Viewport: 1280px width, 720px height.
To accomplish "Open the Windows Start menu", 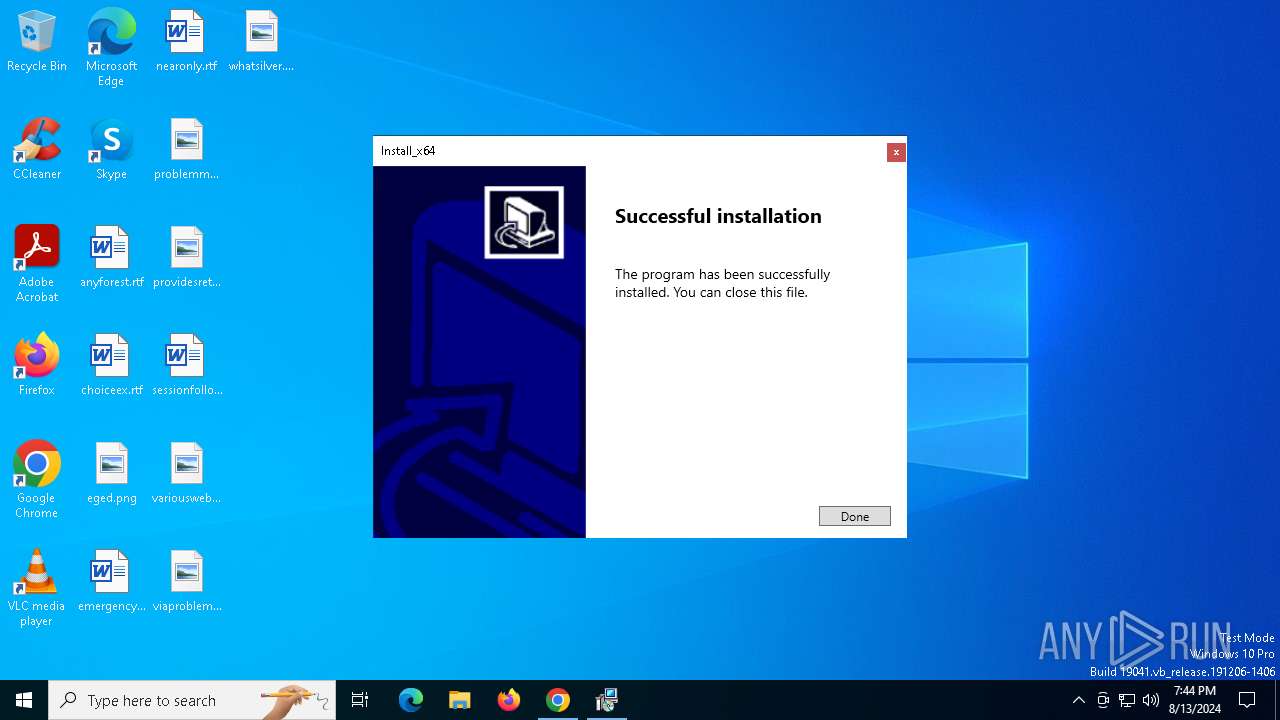I will pos(24,700).
